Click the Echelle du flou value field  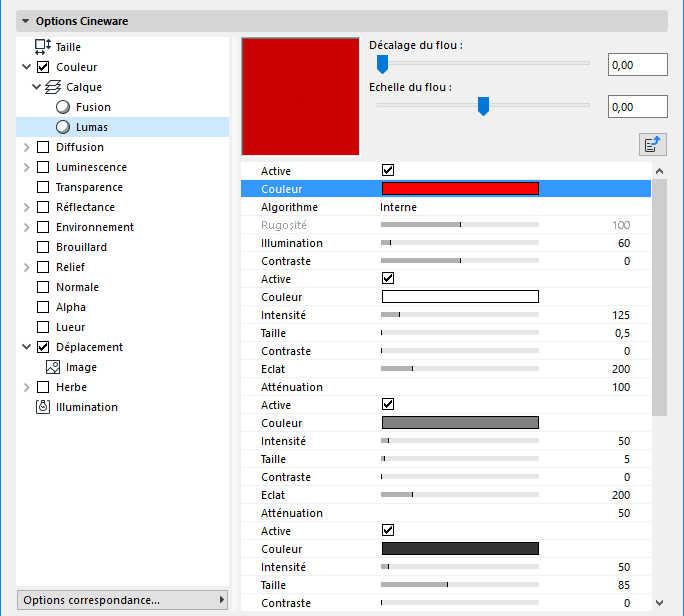click(637, 106)
